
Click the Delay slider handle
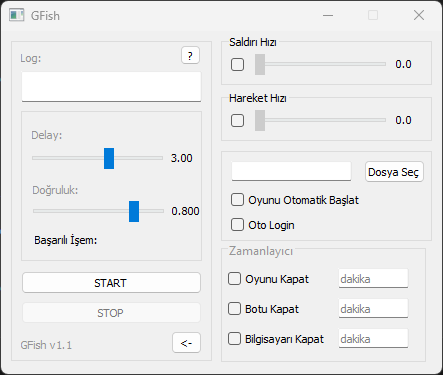click(x=109, y=158)
